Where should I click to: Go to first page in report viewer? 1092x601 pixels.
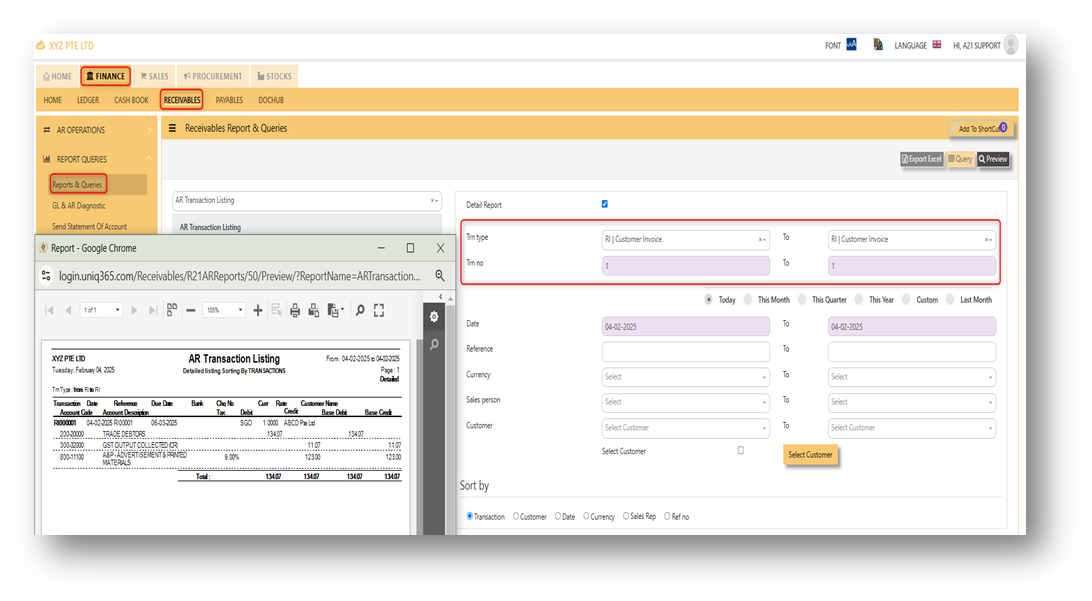click(49, 311)
